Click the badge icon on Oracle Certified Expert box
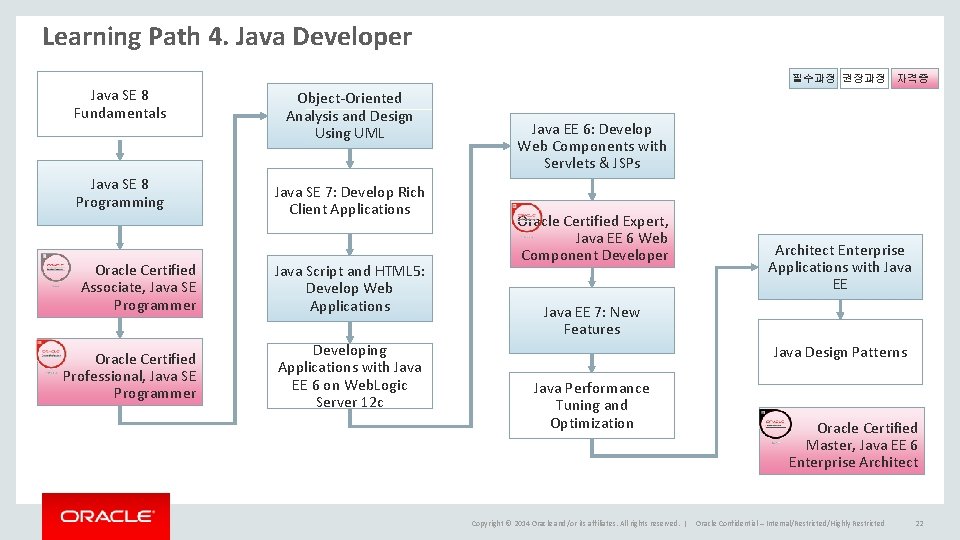This screenshot has width=960, height=540. tap(527, 218)
